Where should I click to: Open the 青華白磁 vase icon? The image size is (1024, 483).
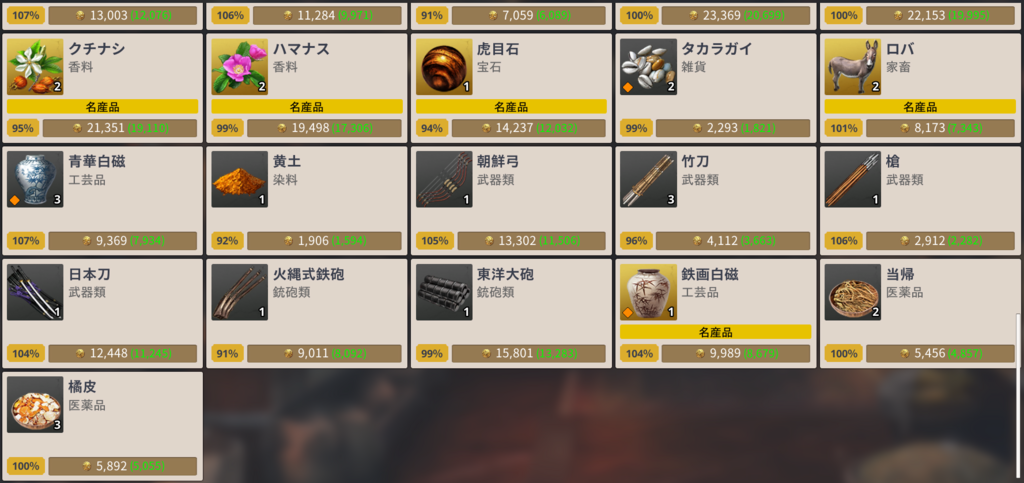35,179
